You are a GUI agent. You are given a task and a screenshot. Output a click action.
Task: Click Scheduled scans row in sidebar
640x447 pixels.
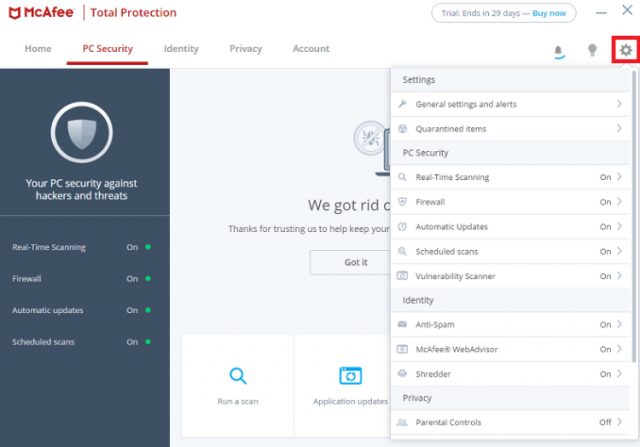pos(82,342)
